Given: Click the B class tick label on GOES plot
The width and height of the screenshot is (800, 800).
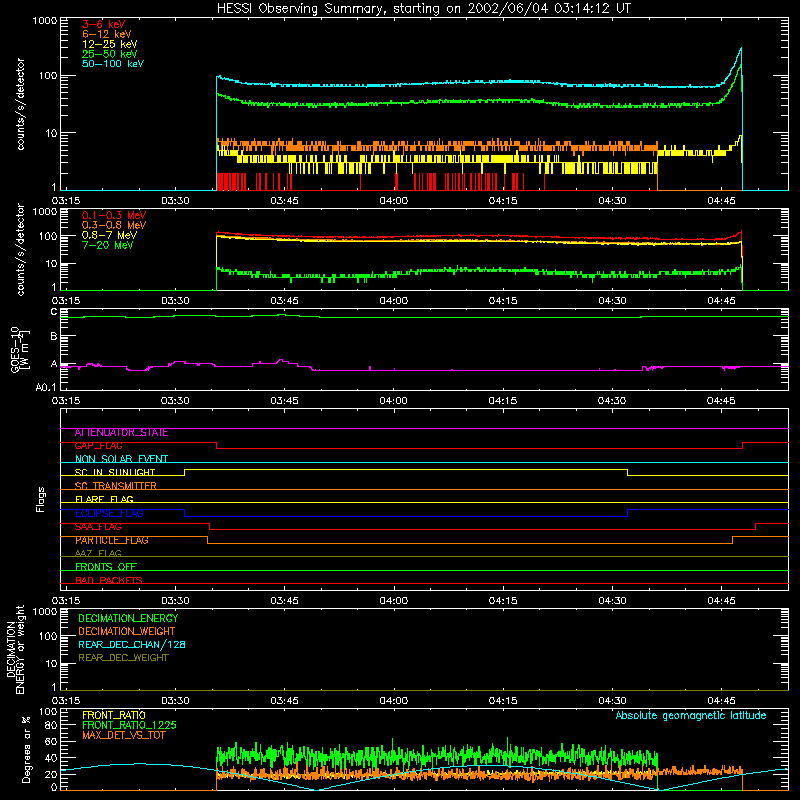Looking at the screenshot, I should [54, 336].
